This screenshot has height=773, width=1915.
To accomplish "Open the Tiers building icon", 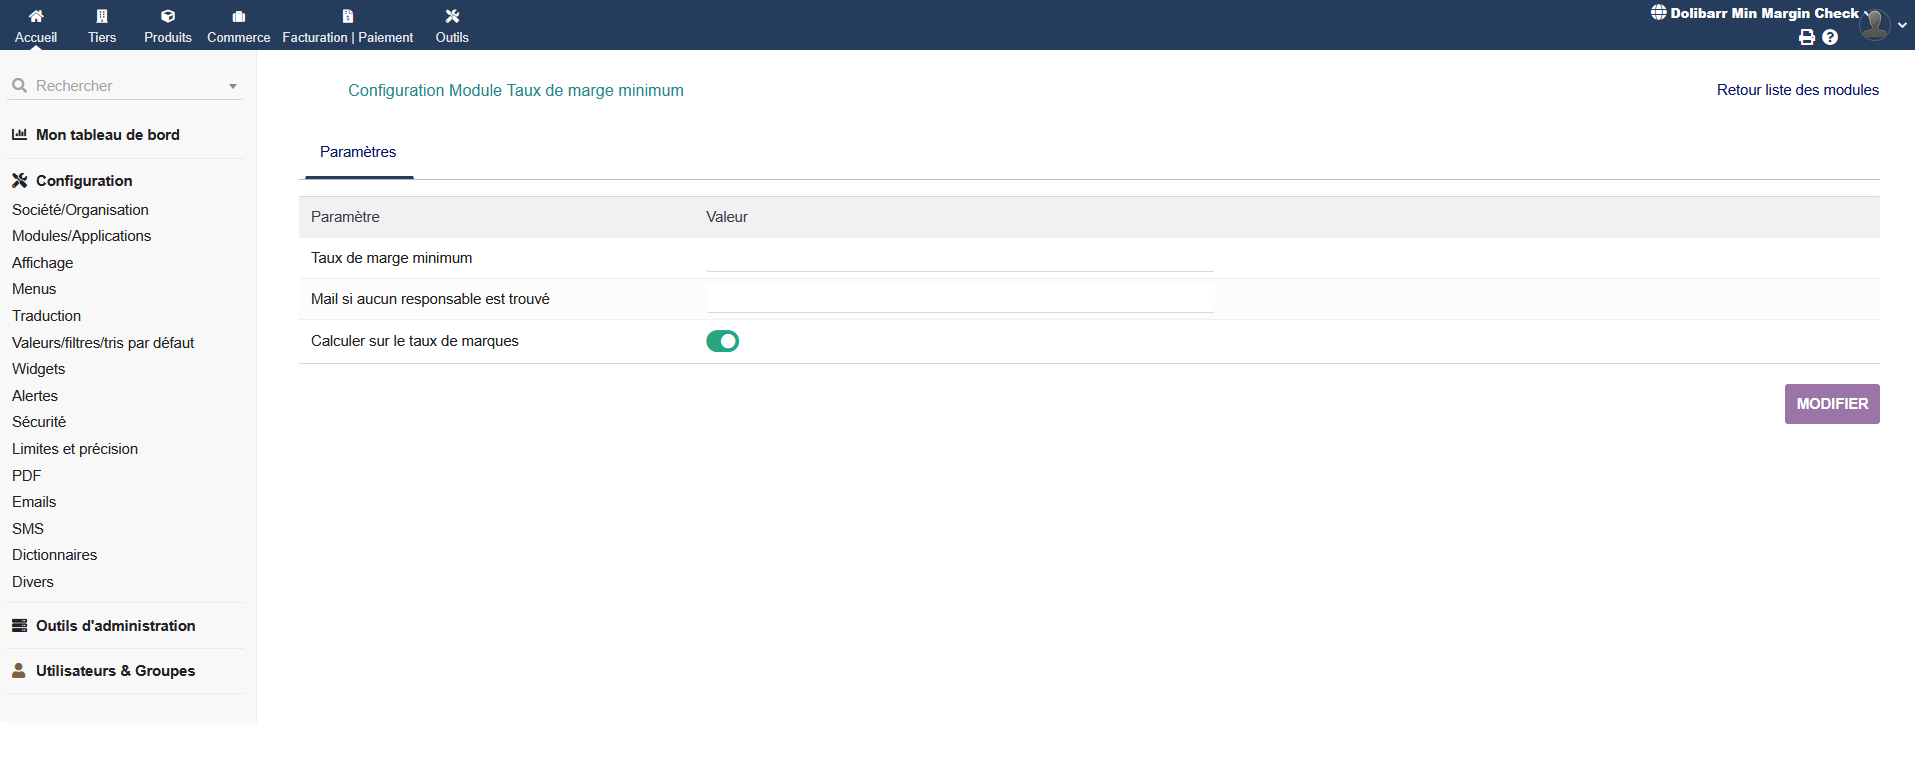I will (102, 16).
